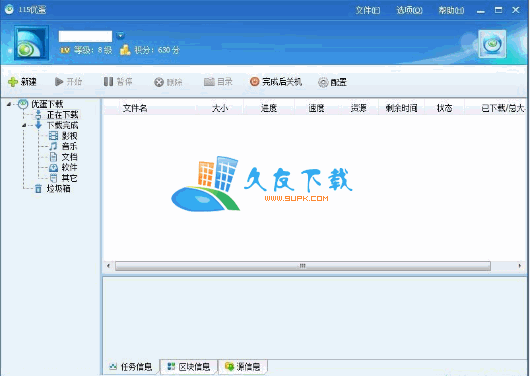Switch to the 任务信息 tab
This screenshot has height=376, width=530.
(131, 367)
